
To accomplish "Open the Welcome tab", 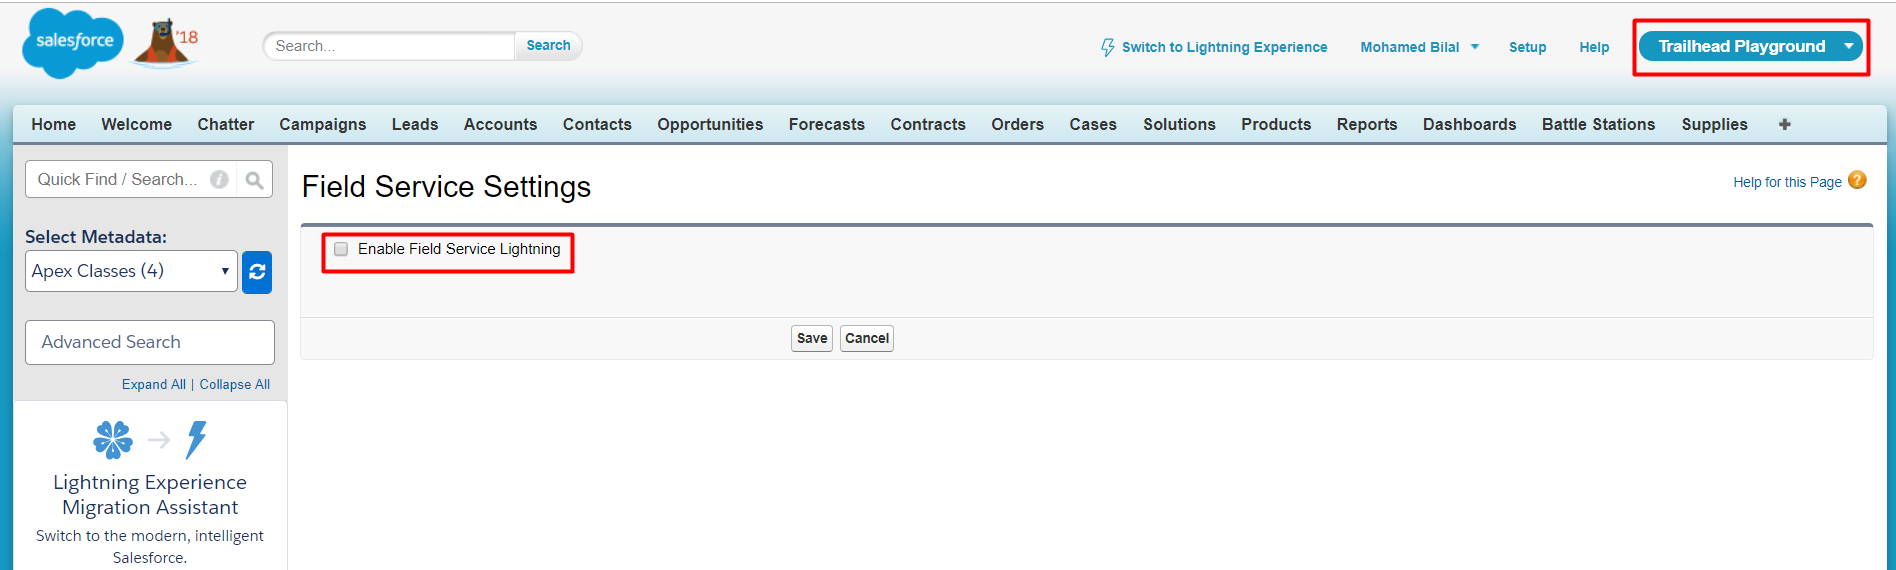I will [137, 124].
